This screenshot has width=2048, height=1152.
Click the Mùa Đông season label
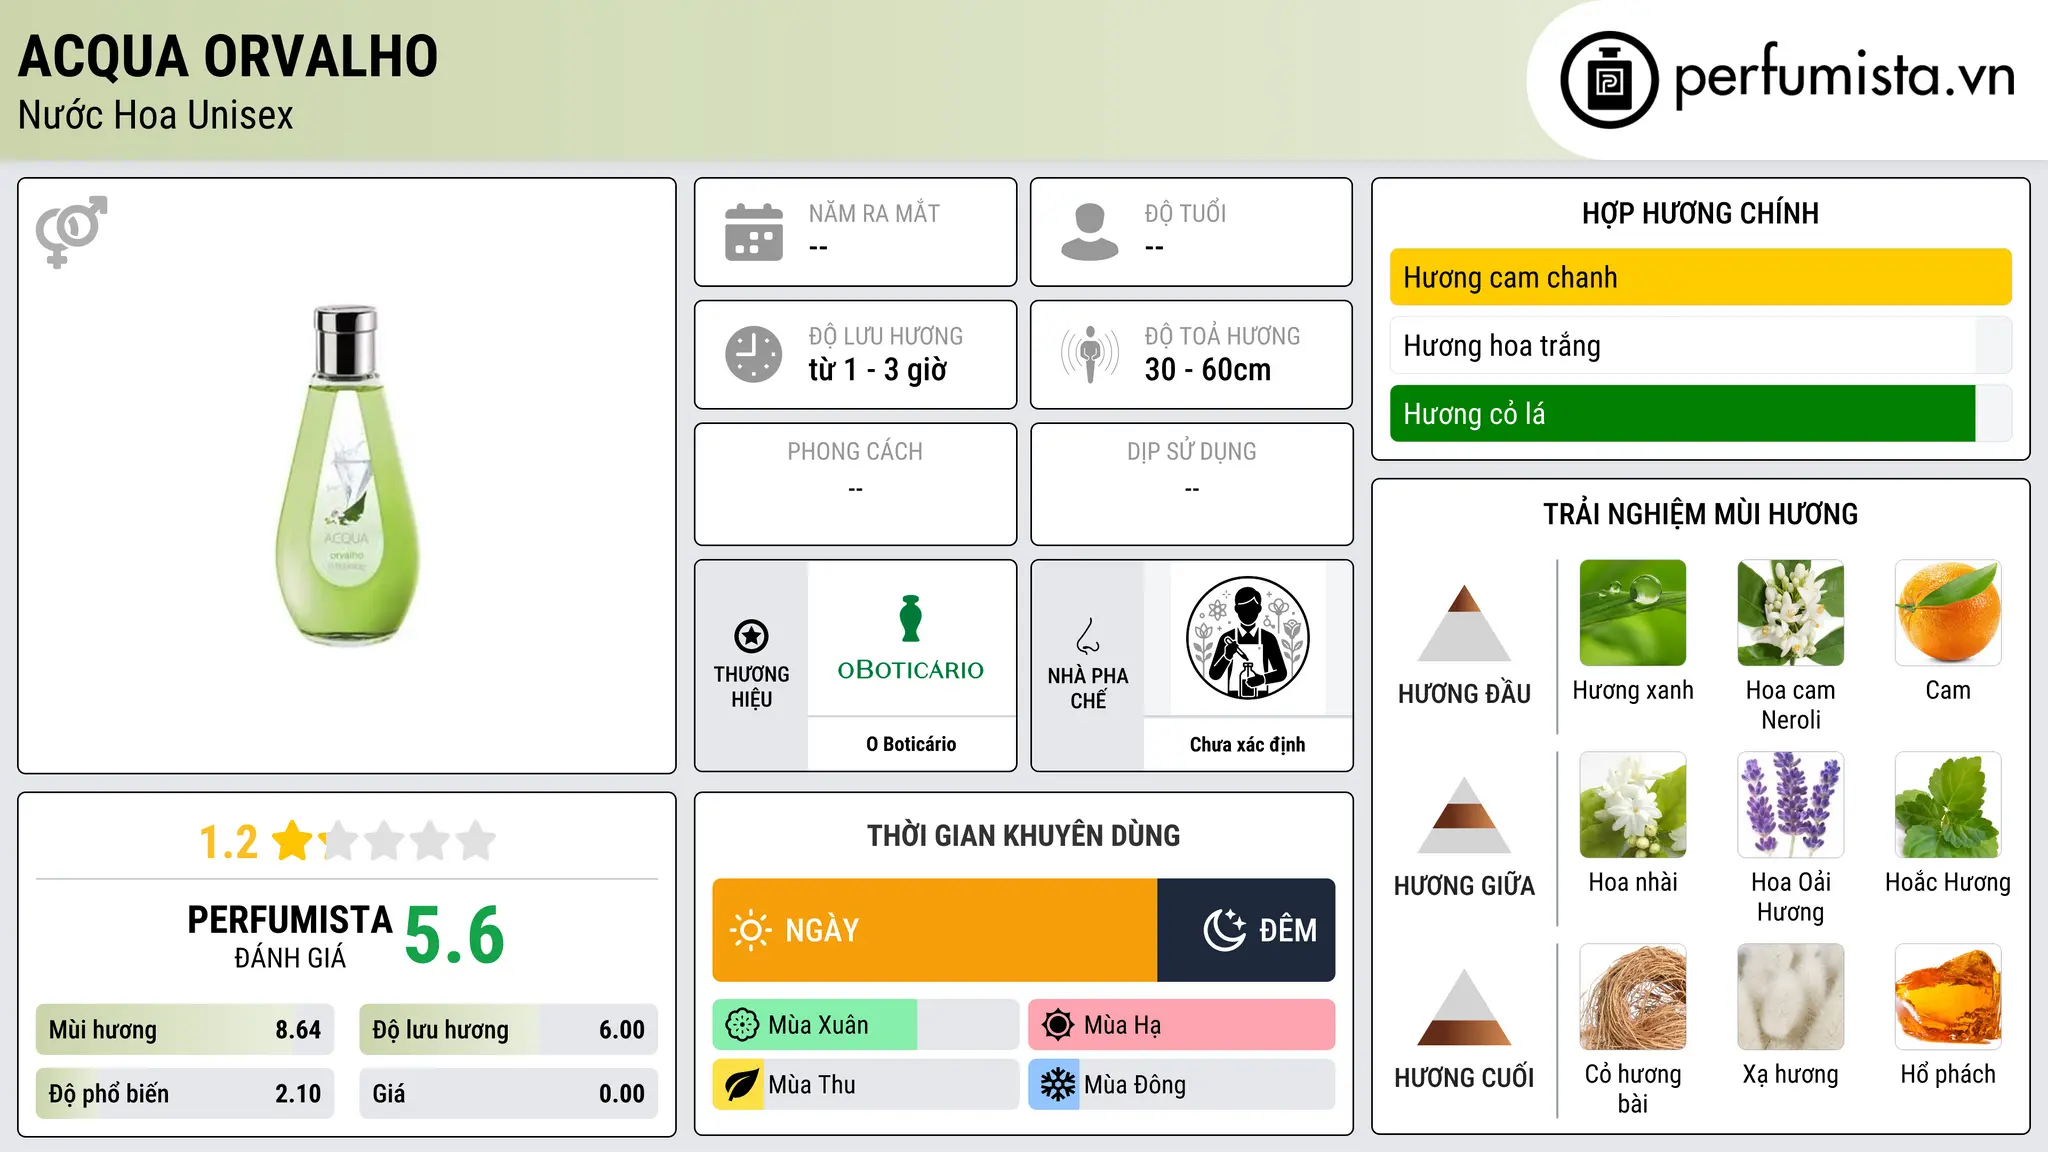[1135, 1085]
